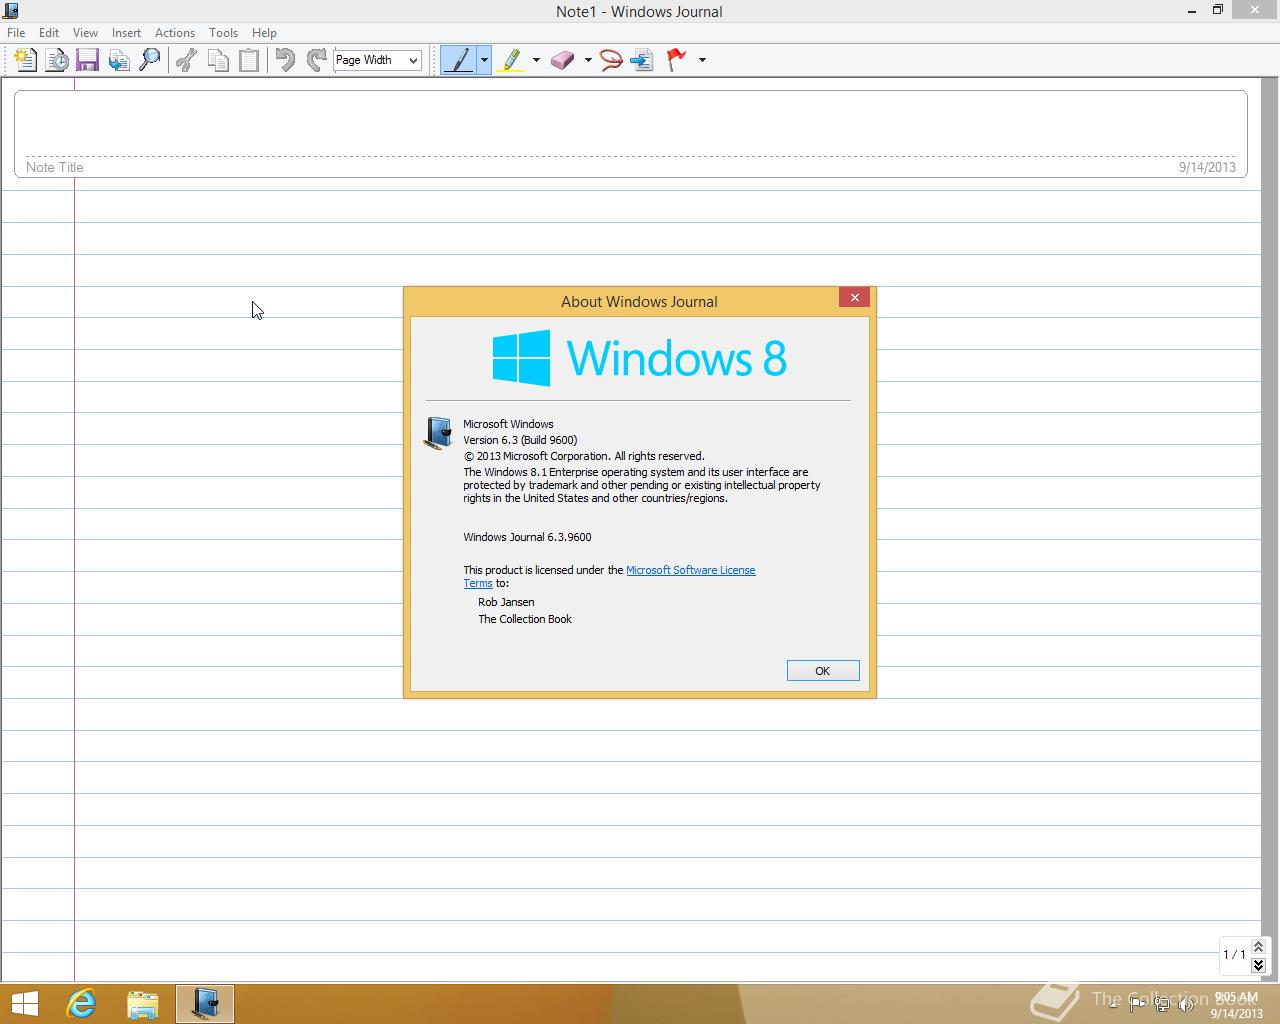This screenshot has width=1280, height=1024.
Task: Launch Internet Explorer from taskbar
Action: (x=81, y=1003)
